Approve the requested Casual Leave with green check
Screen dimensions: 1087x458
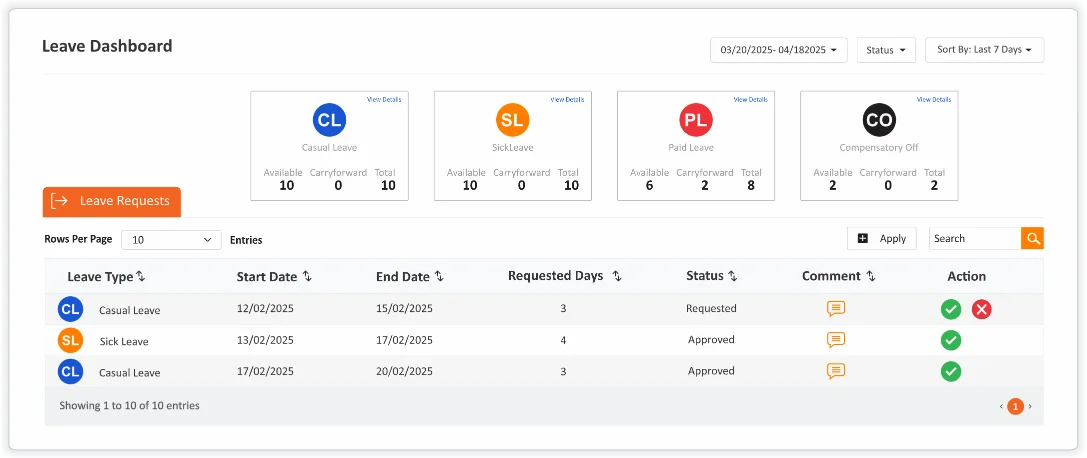[951, 309]
